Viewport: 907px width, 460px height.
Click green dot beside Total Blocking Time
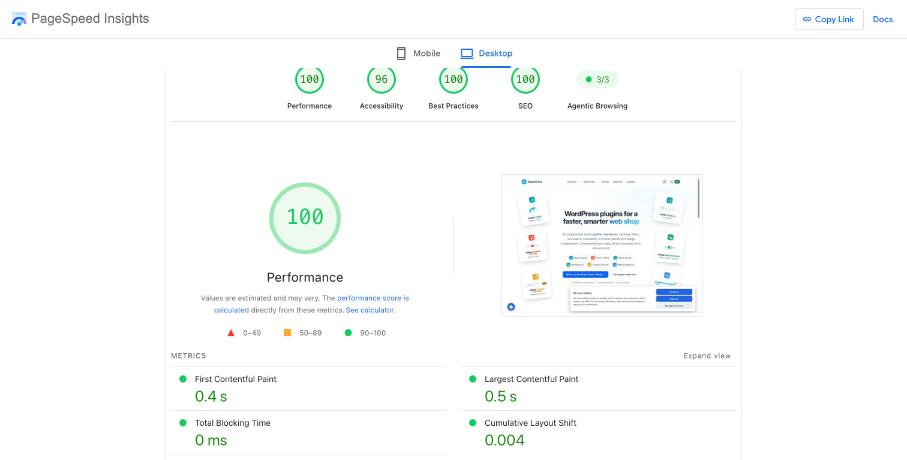[183, 423]
